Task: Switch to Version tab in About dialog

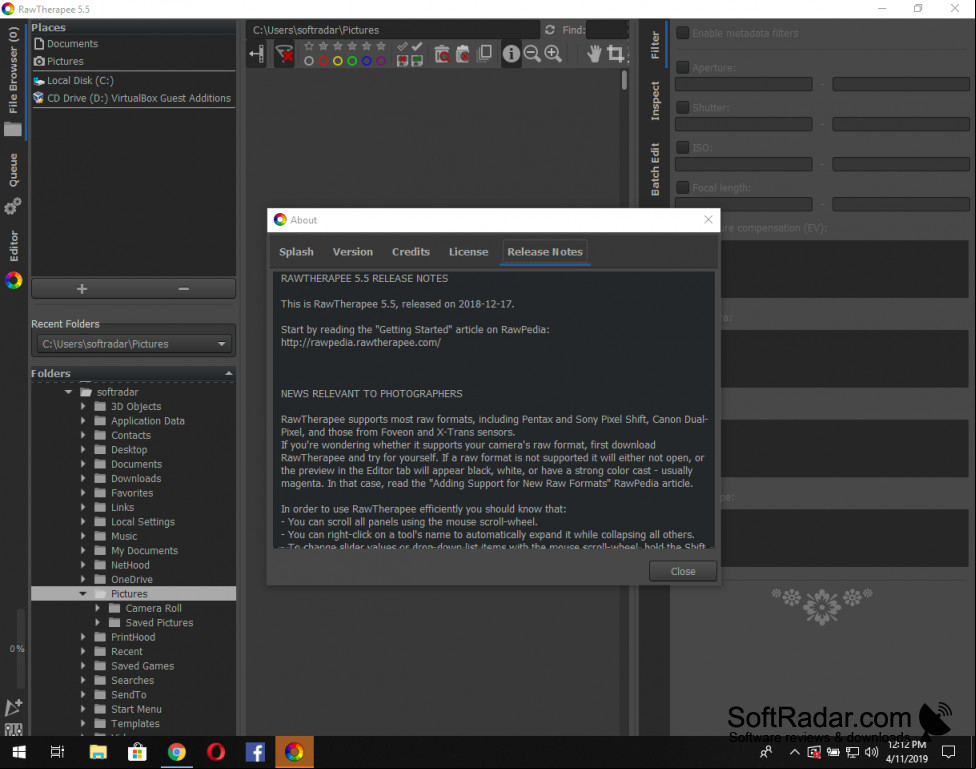Action: point(353,252)
